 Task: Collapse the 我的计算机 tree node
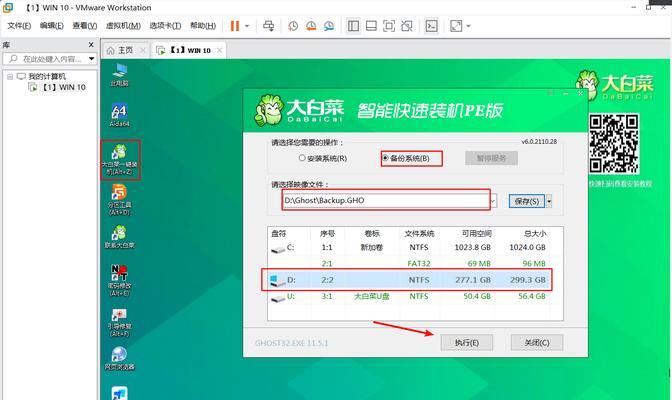pyautogui.click(x=10, y=77)
